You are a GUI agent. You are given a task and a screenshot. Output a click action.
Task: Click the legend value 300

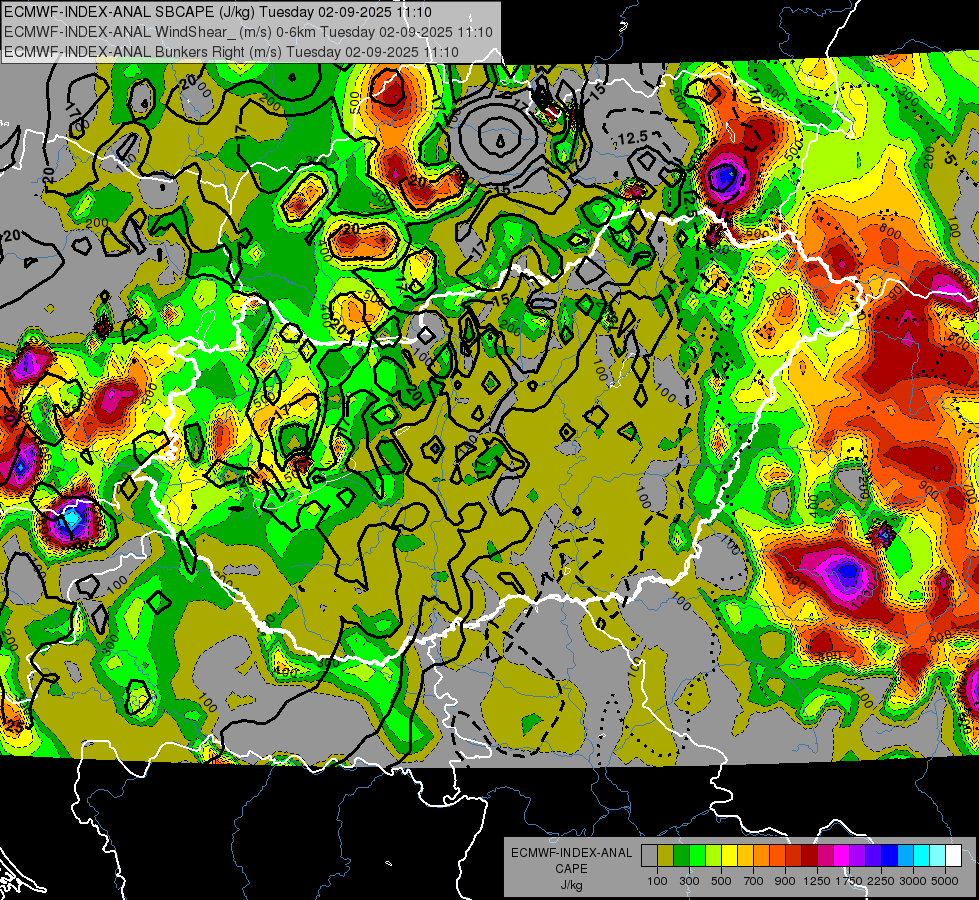(689, 881)
